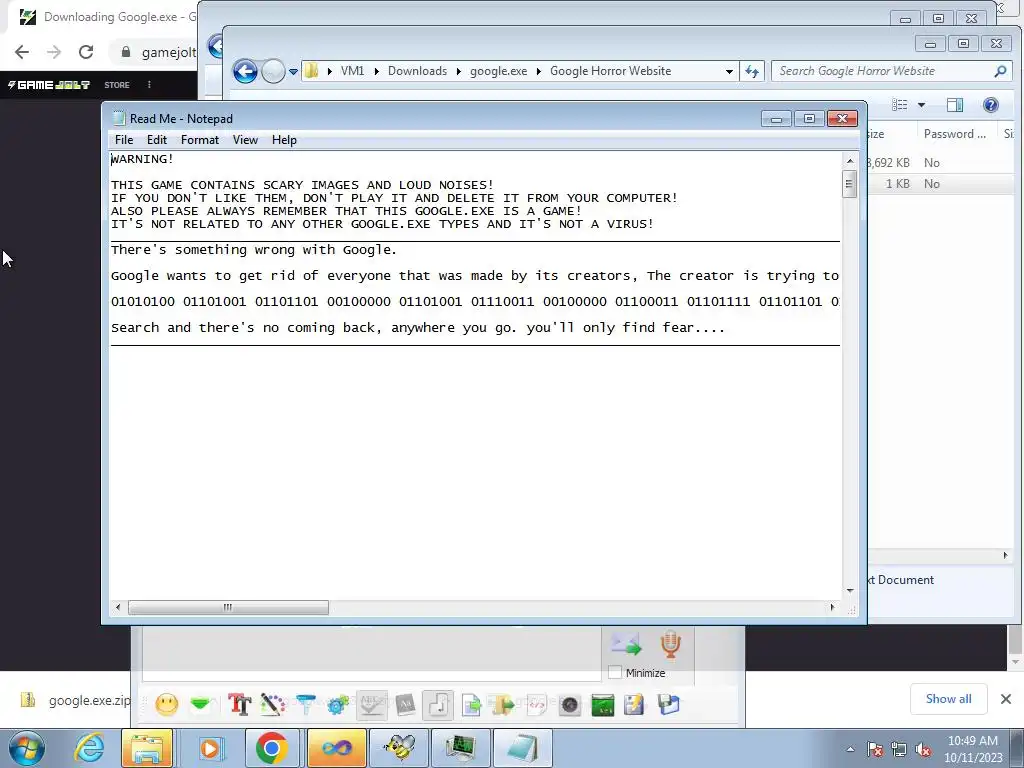Image resolution: width=1024 pixels, height=768 pixels.
Task: Click Show all downloads button
Action: point(948,699)
